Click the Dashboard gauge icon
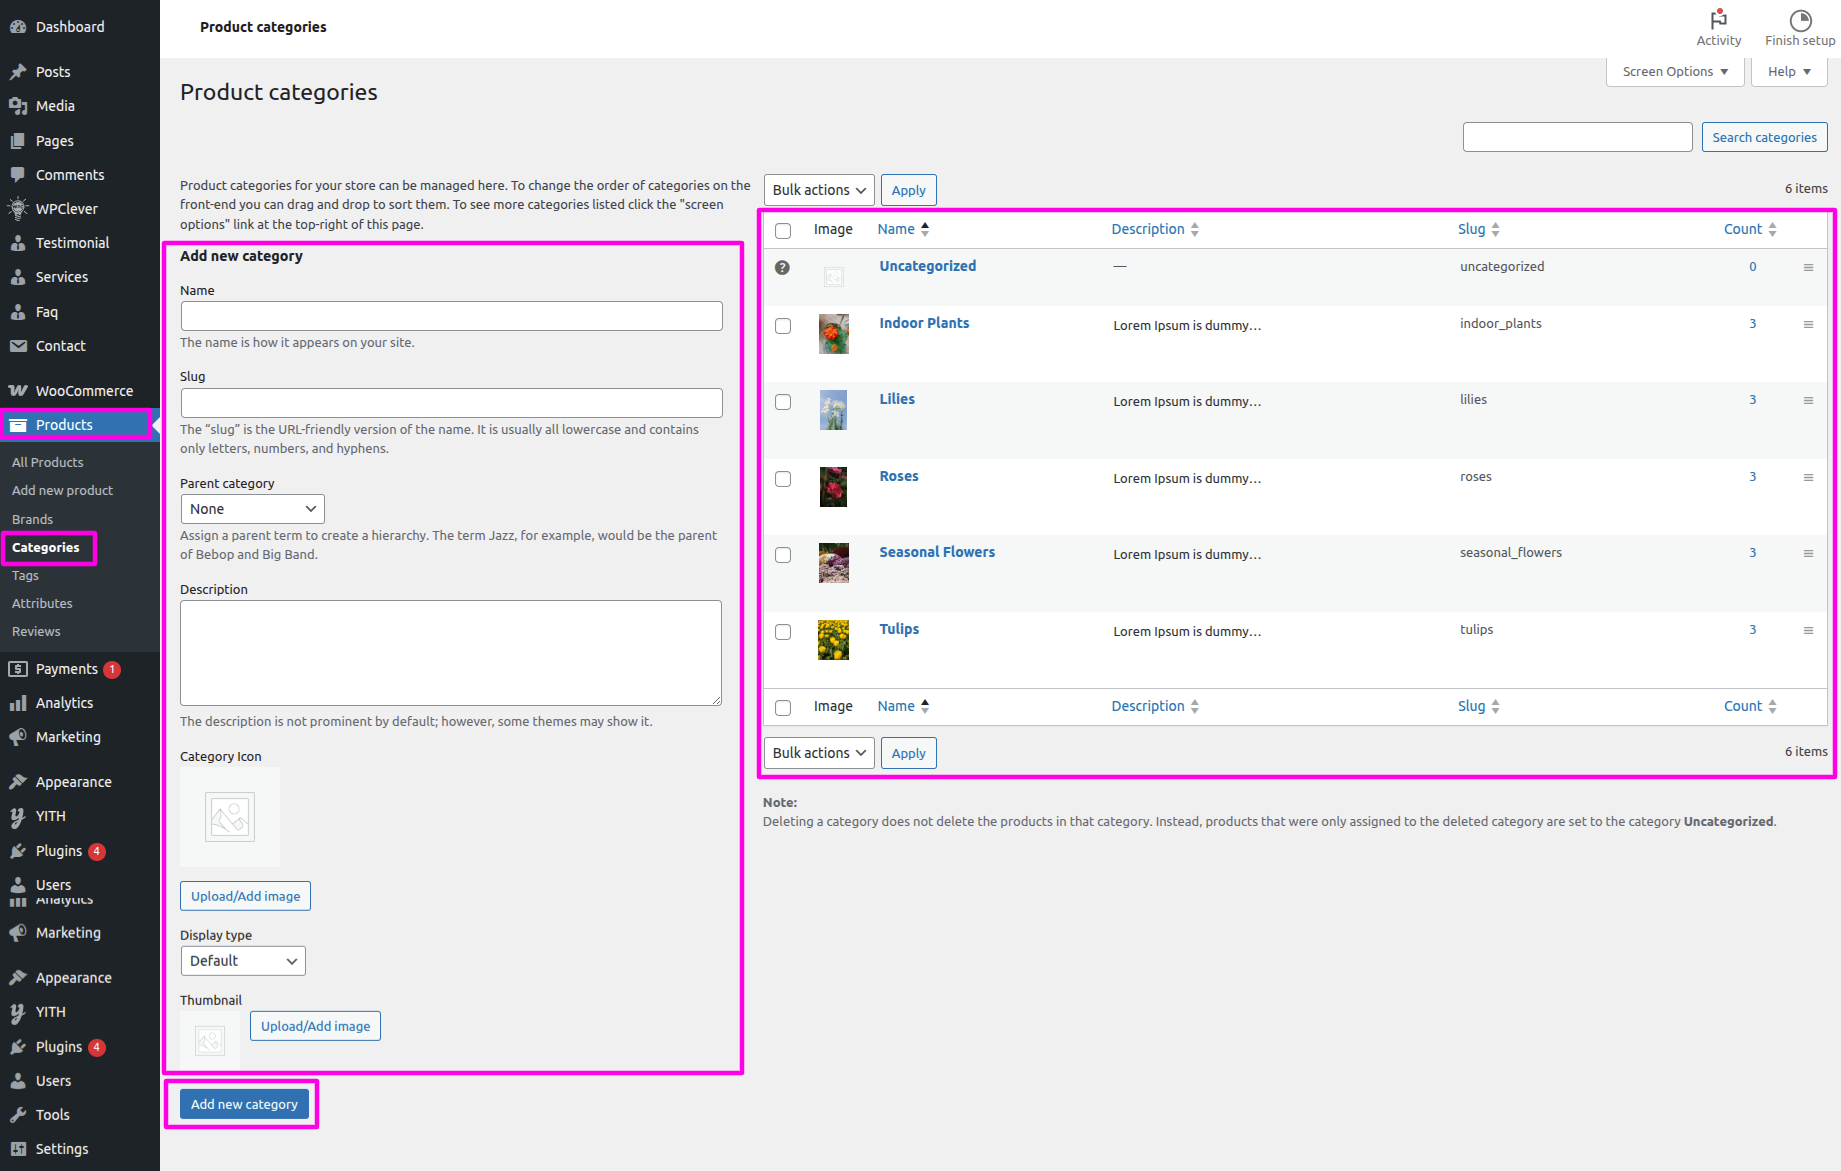Screen dimensions: 1841x1171 18,27
